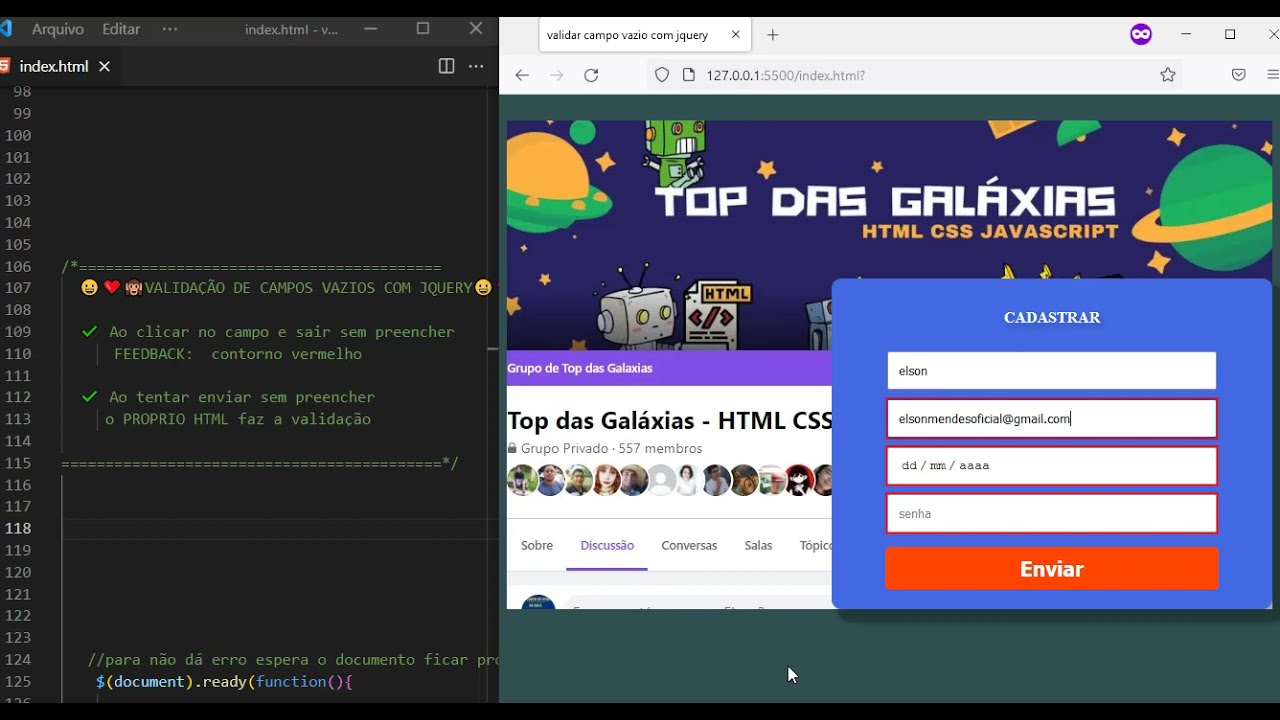Click the comment 'VALIDAÇÃO DE CAMPOS VAZIOS COM JQUERY'

(308, 288)
